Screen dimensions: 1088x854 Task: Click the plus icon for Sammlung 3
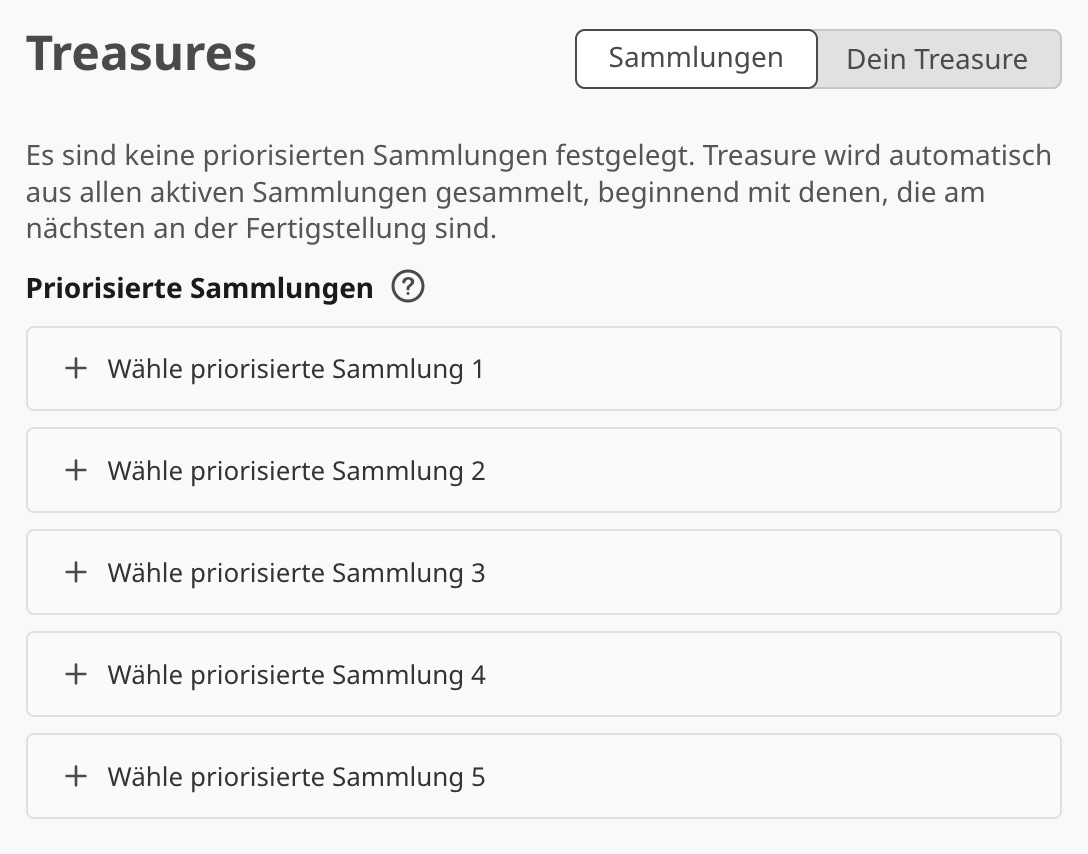76,573
